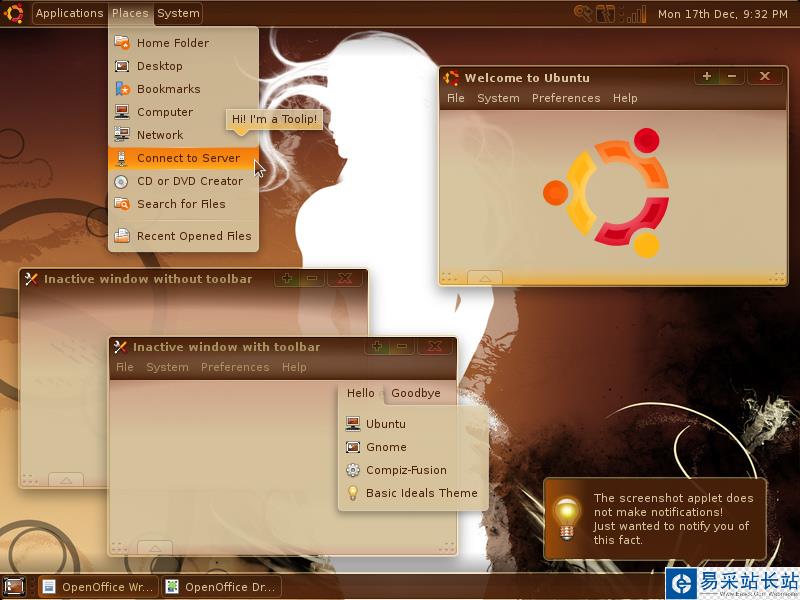Close the Welcome to Ubuntu window

point(764,77)
